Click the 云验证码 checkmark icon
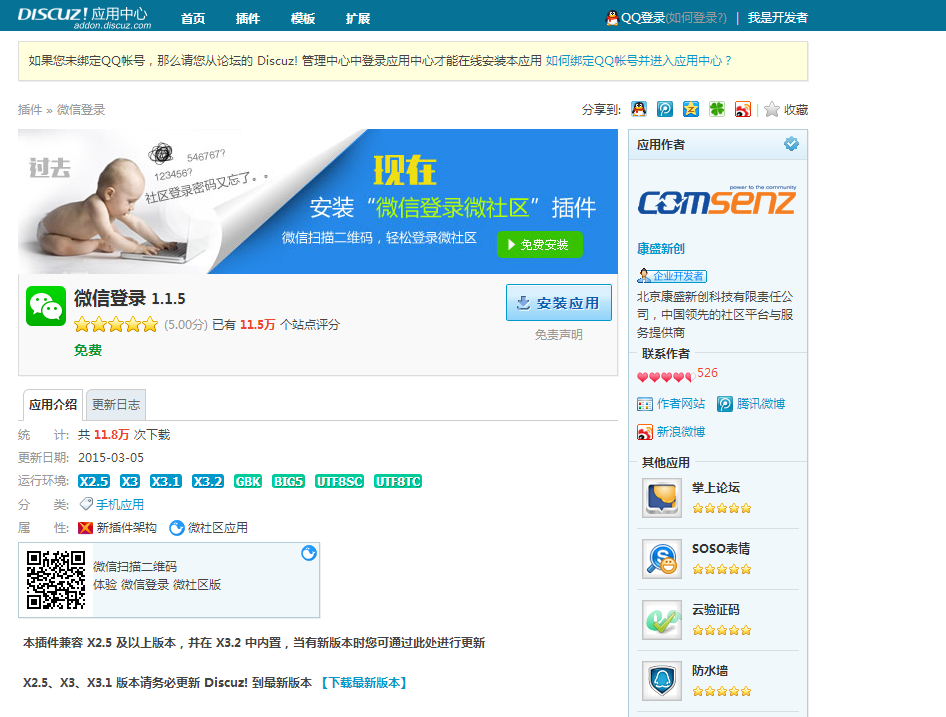946x717 pixels. click(662, 620)
